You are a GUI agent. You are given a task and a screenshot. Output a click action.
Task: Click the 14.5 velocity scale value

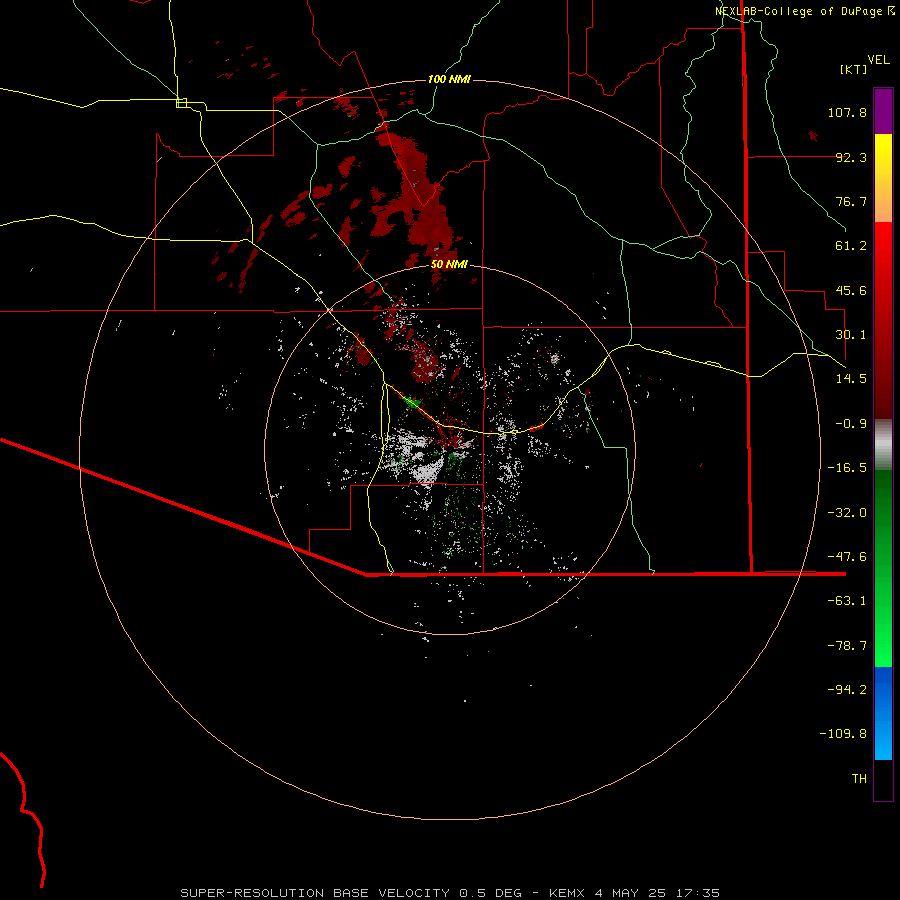click(x=851, y=379)
